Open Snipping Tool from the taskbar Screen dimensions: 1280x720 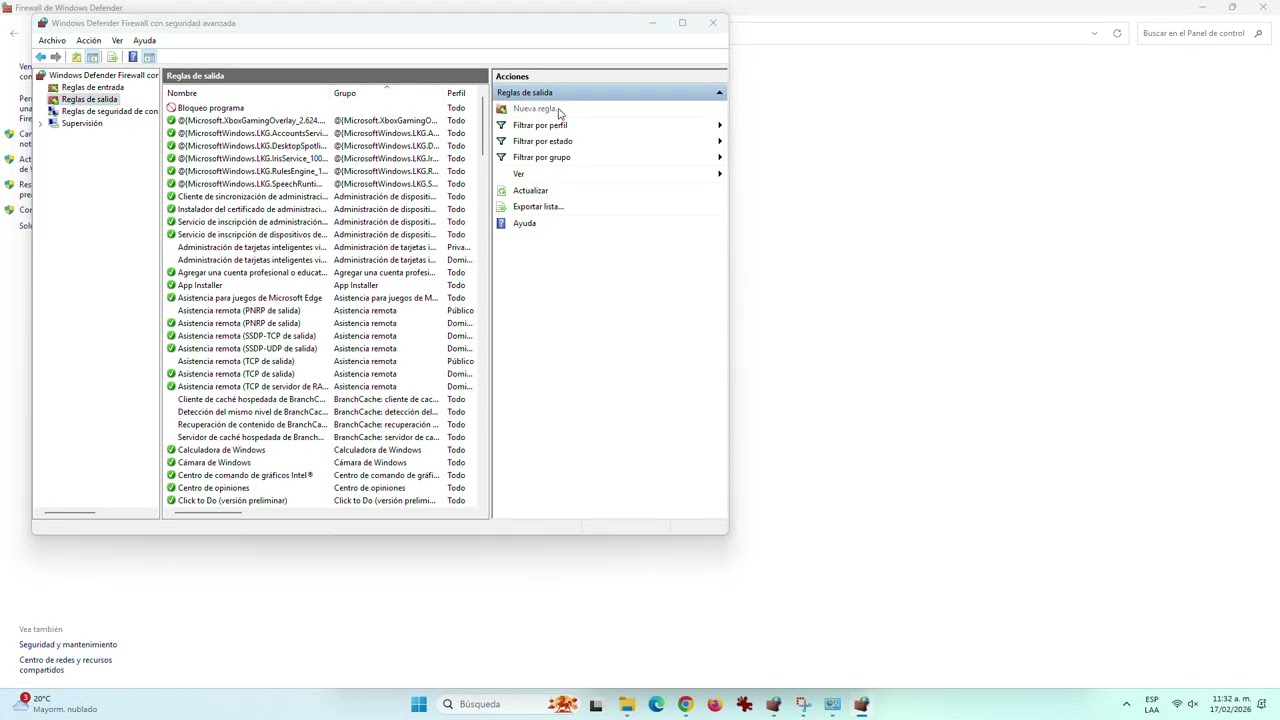tap(803, 704)
